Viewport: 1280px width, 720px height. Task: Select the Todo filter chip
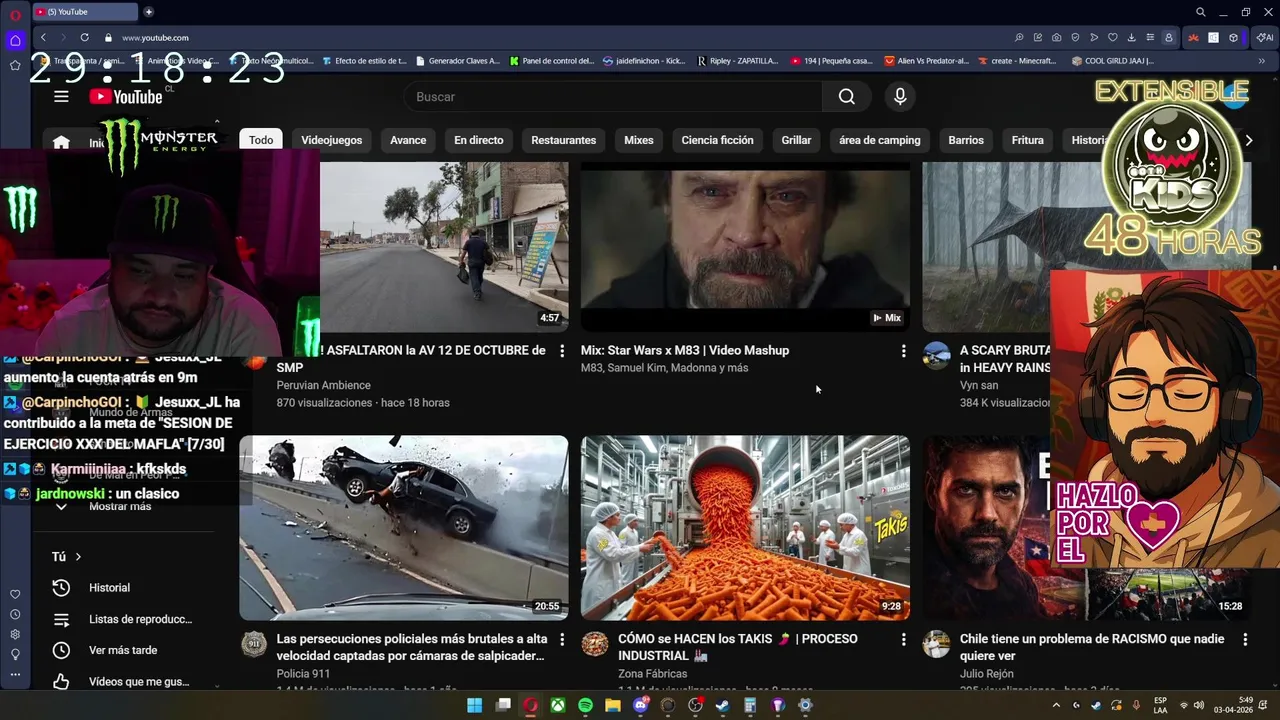click(261, 140)
